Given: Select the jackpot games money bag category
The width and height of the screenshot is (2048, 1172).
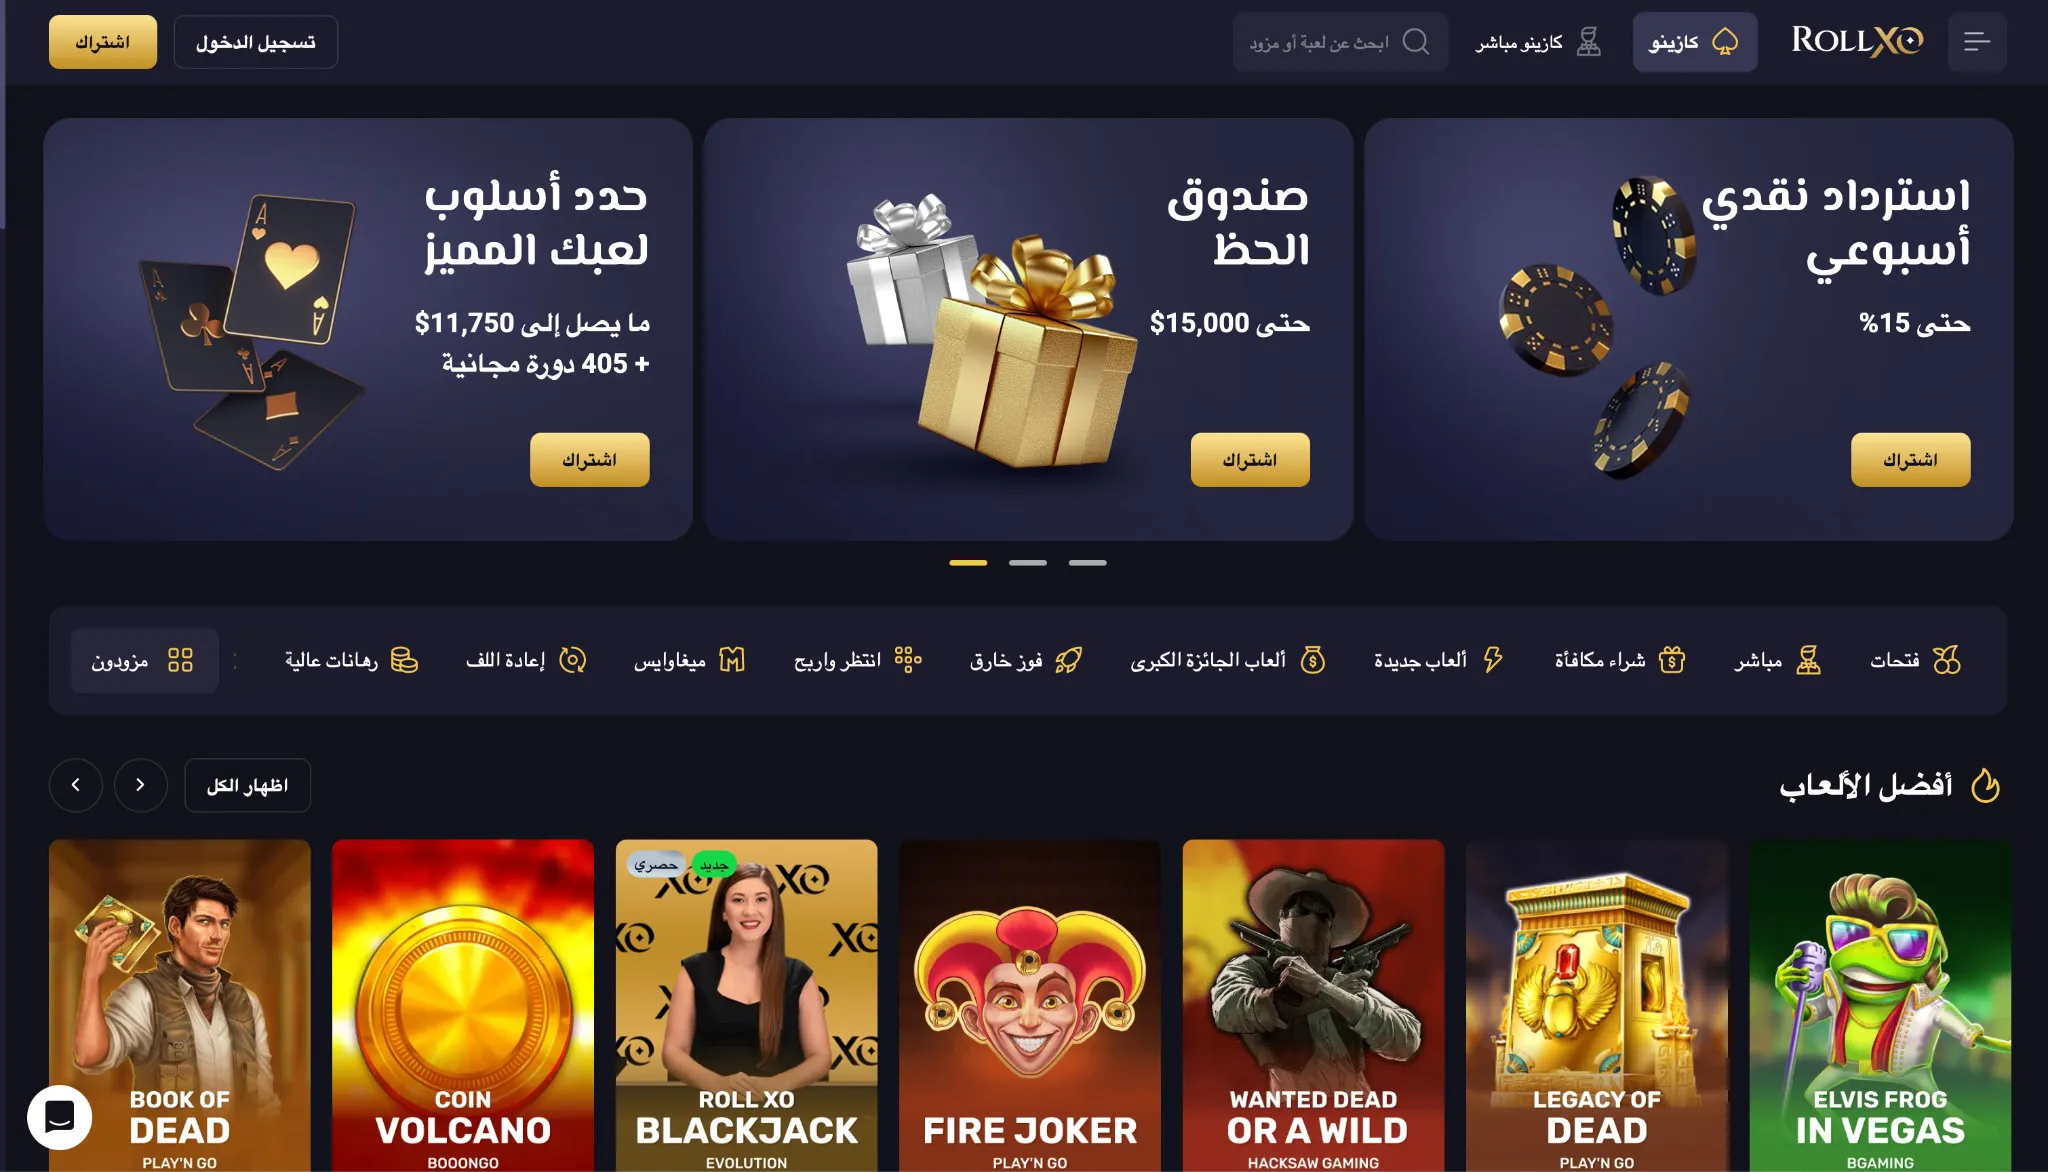Looking at the screenshot, I should 1228,660.
